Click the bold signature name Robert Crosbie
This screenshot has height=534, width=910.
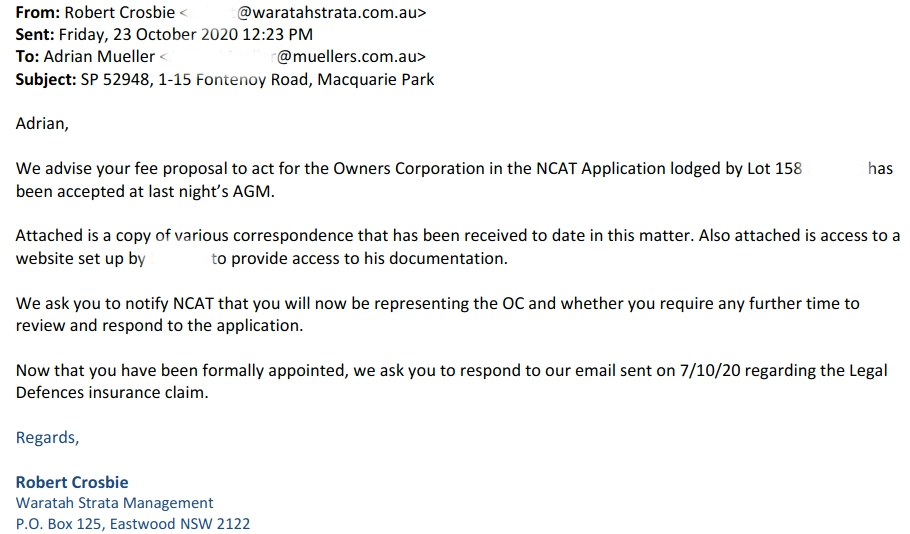pyautogui.click(x=72, y=482)
